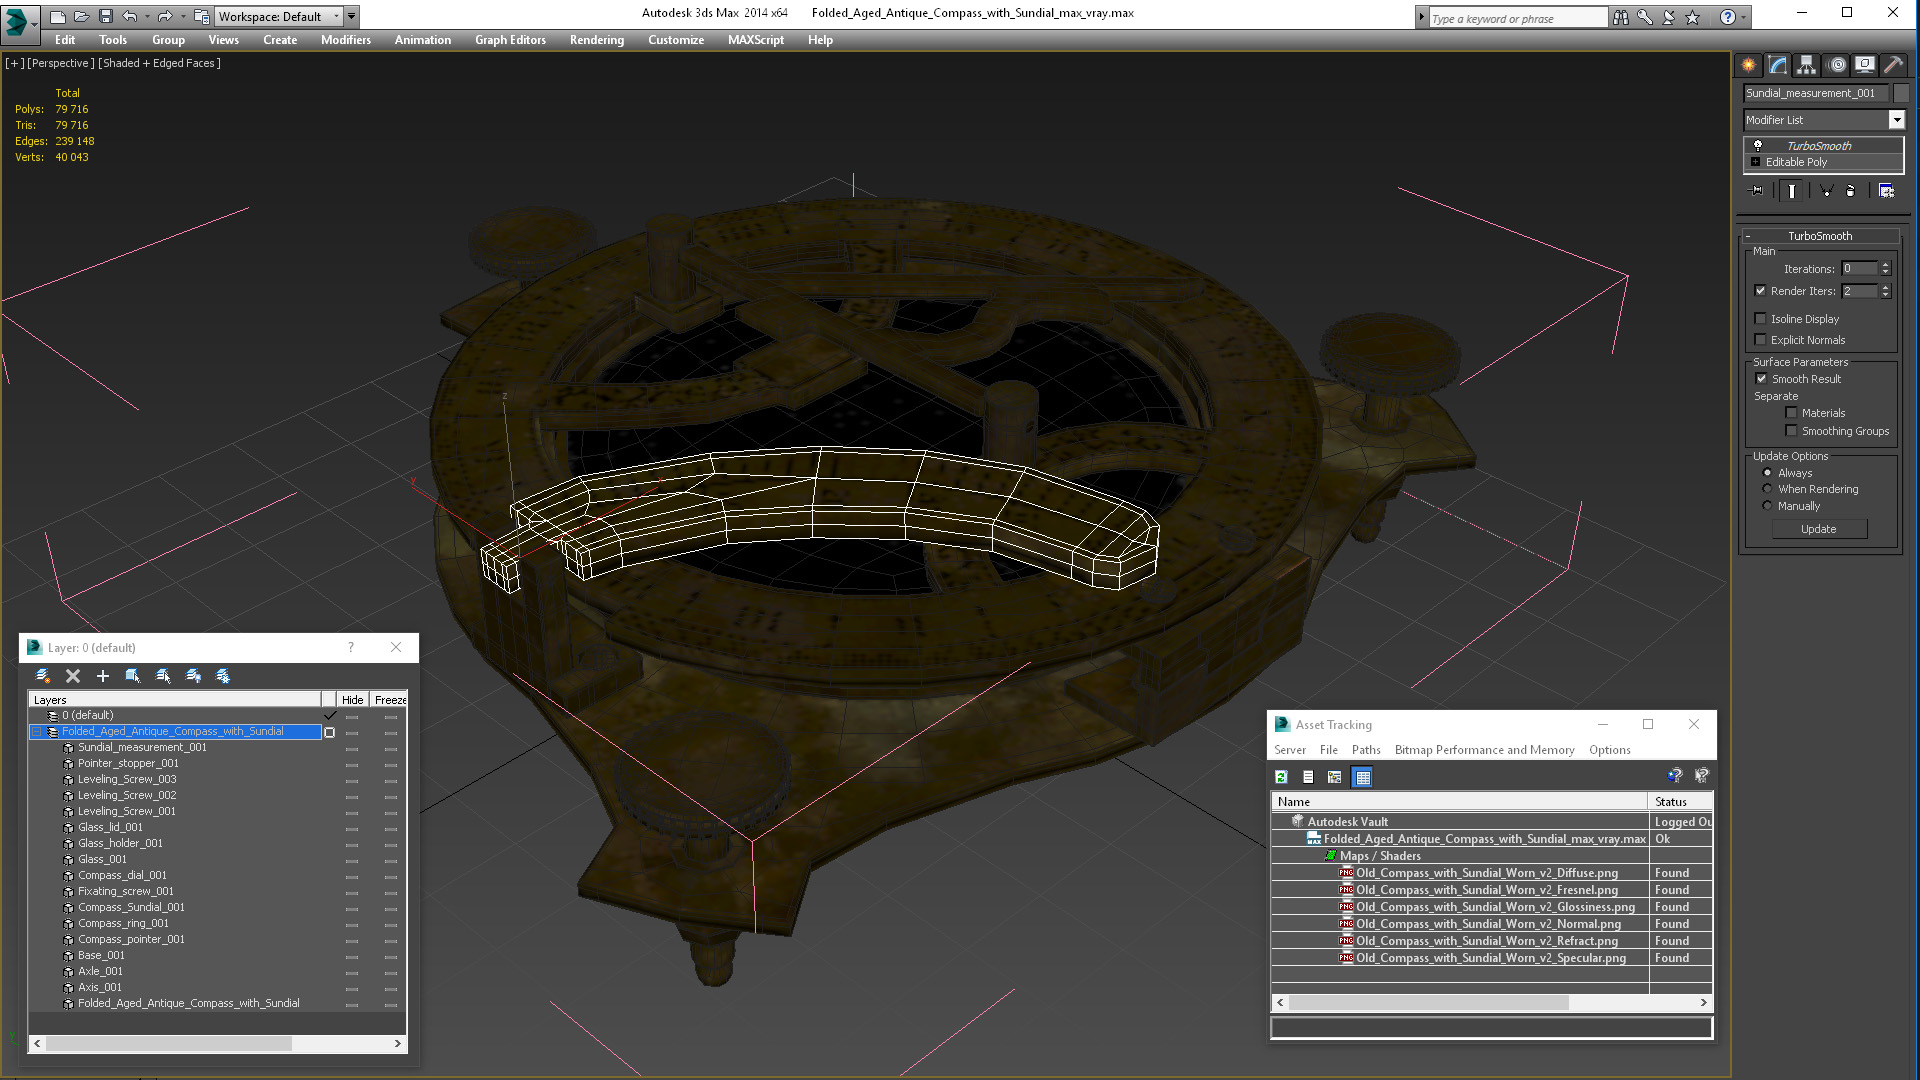
Task: Switch Asset Tracking to tree view icon
Action: [x=1334, y=777]
